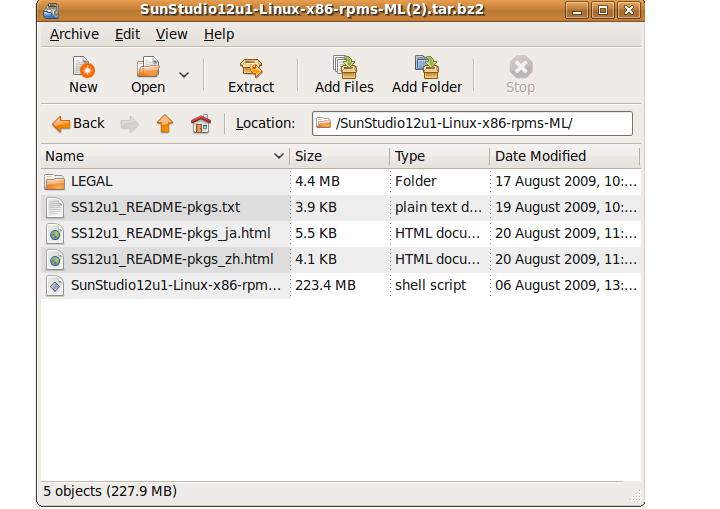Close the archive manager window
The image size is (720, 509).
(x=629, y=10)
